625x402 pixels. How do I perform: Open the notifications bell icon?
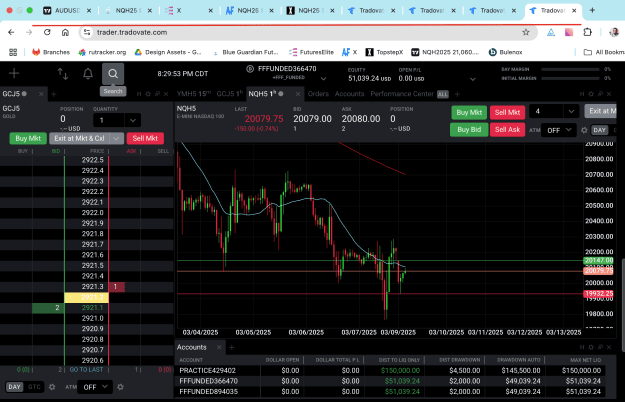(88, 74)
